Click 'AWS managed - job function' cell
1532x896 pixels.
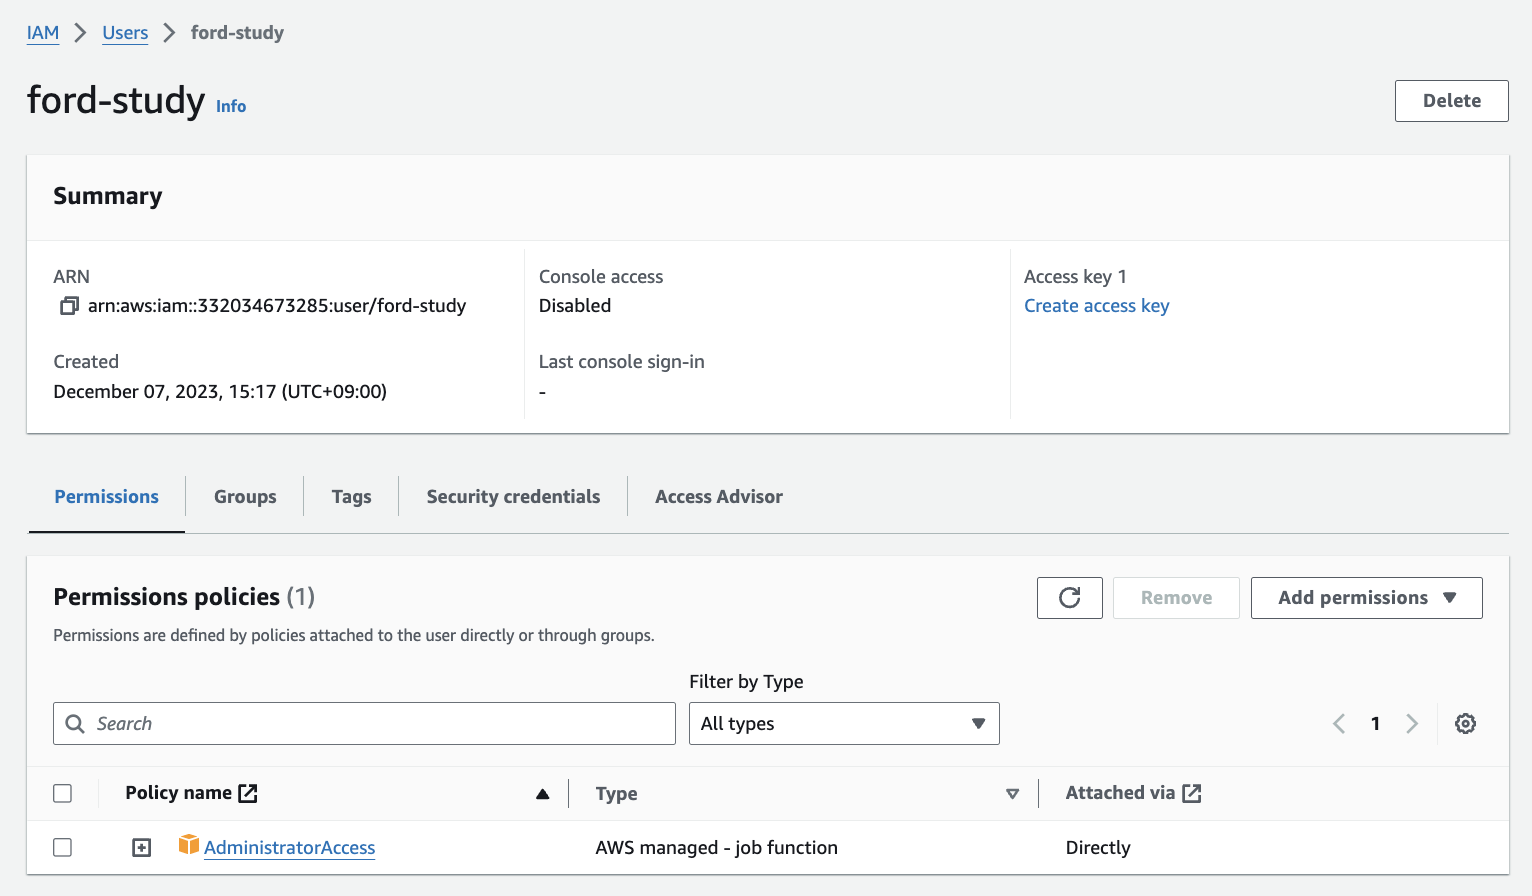click(717, 848)
